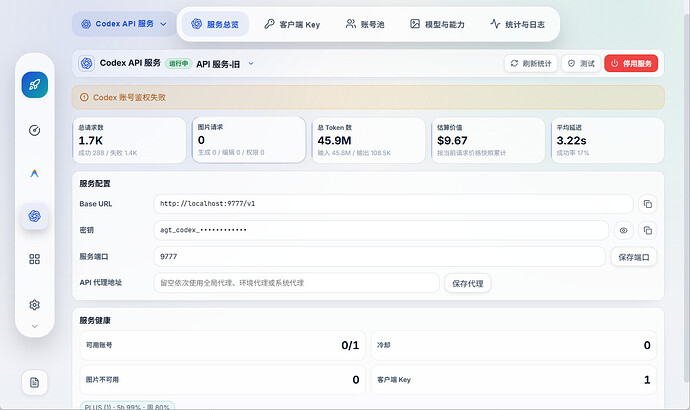Switch to the 模型与能力 tab
The height and width of the screenshot is (410, 690).
(x=437, y=24)
